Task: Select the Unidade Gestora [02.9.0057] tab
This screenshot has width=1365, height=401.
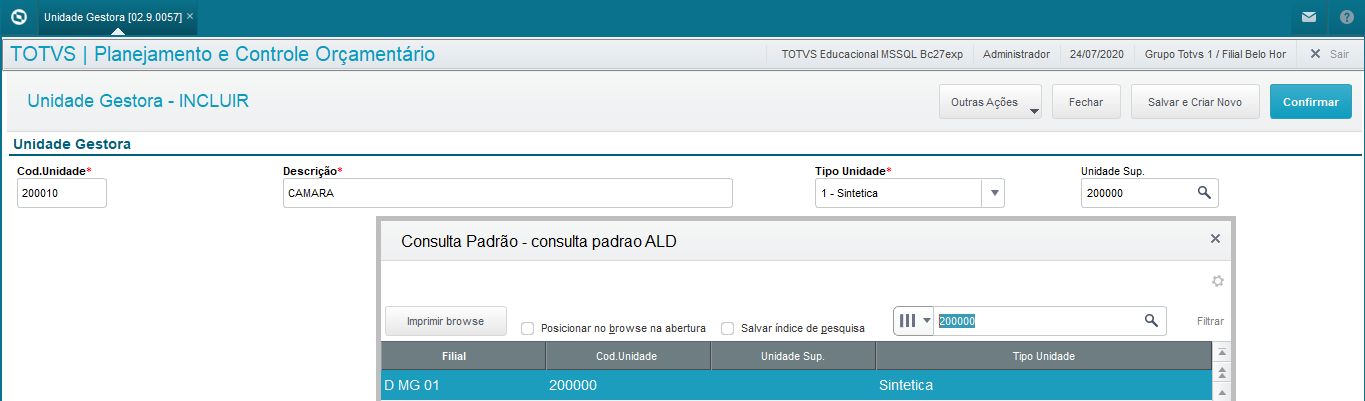Action: click(112, 17)
